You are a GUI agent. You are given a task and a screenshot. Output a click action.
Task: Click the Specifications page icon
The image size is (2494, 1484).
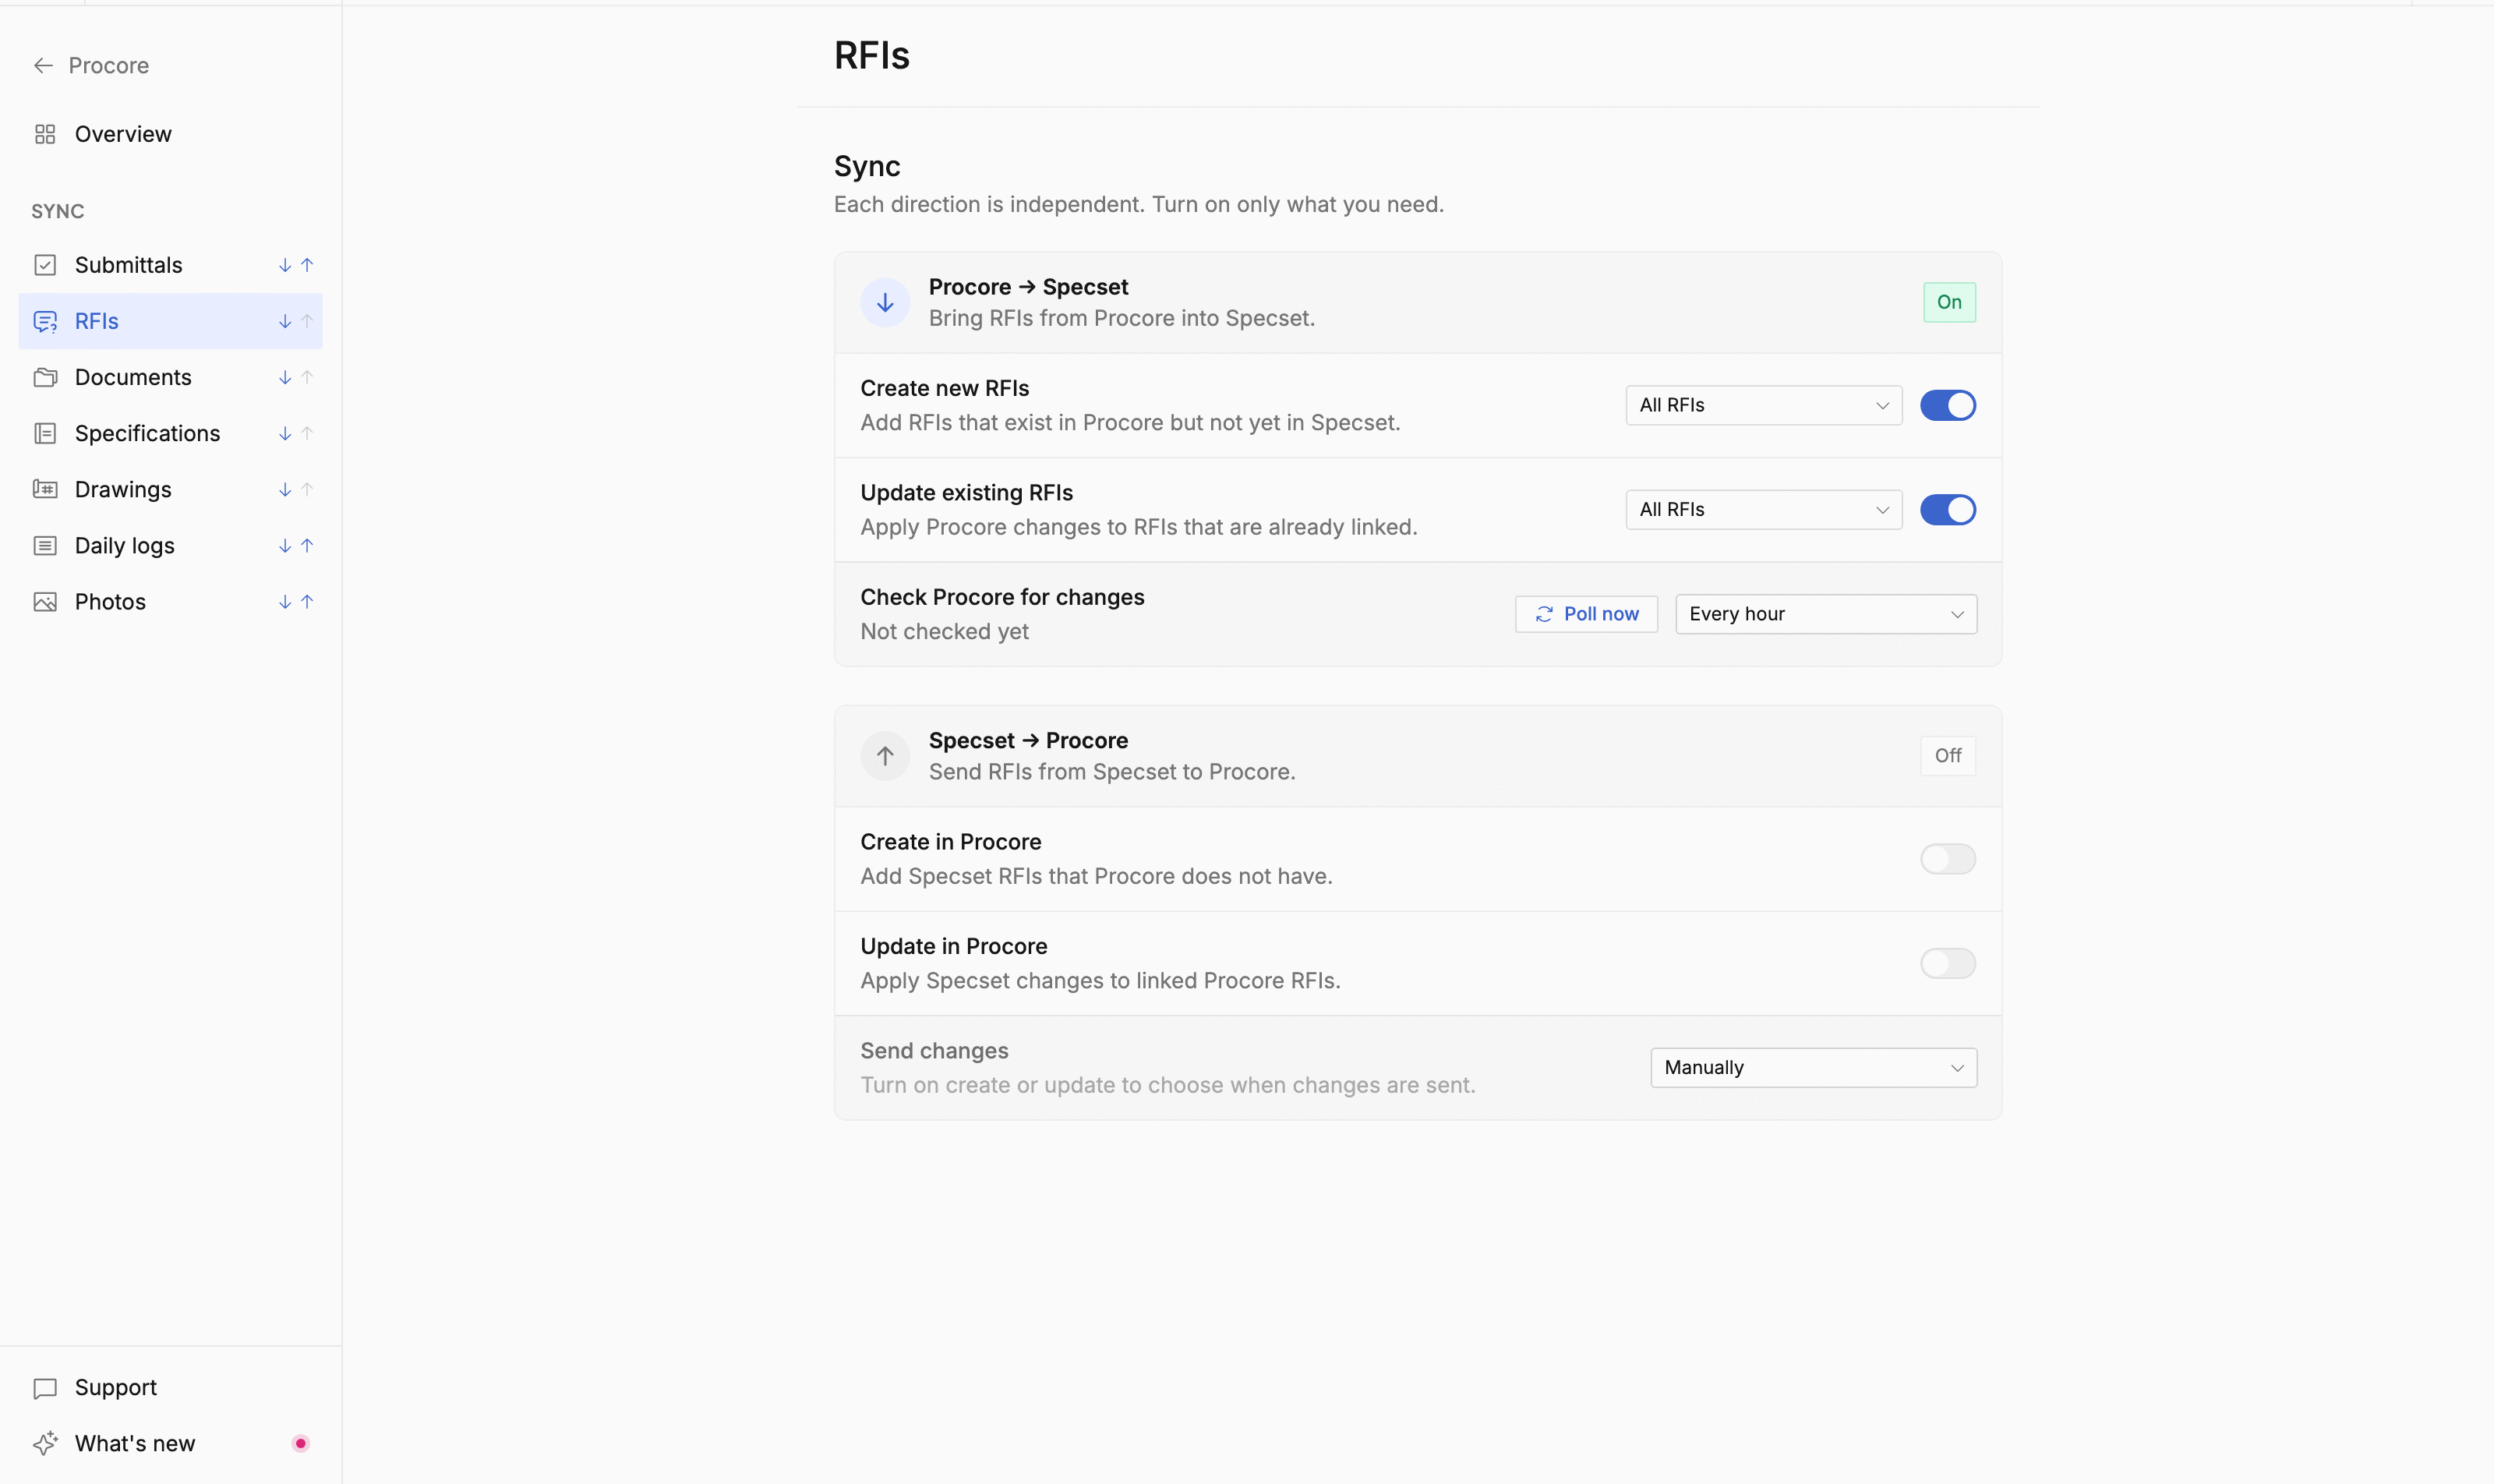pos(45,433)
